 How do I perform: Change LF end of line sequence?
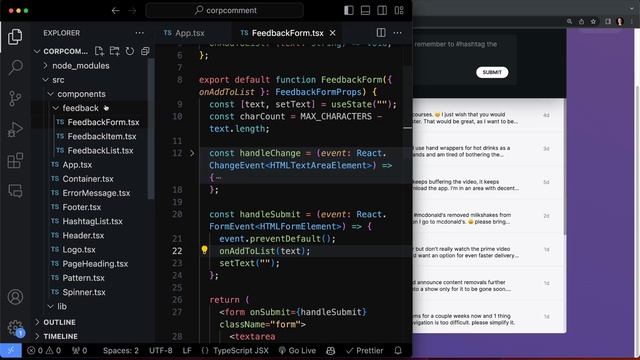tap(187, 350)
